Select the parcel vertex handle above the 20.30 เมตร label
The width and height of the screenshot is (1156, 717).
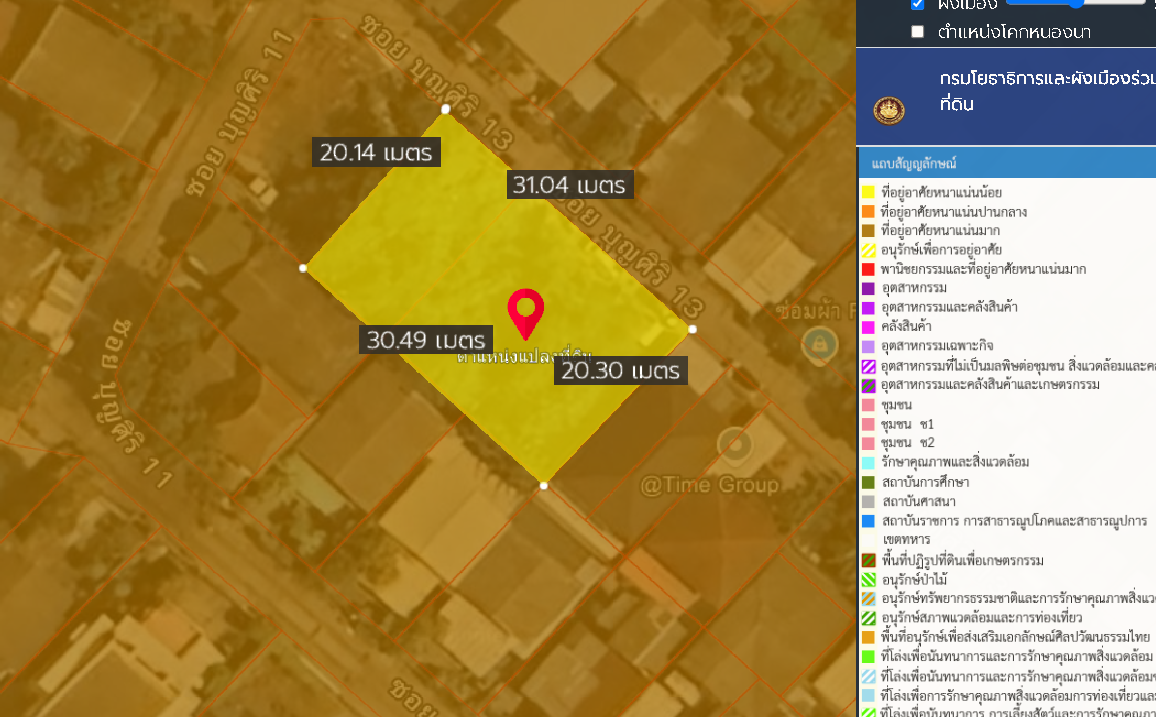tap(692, 329)
